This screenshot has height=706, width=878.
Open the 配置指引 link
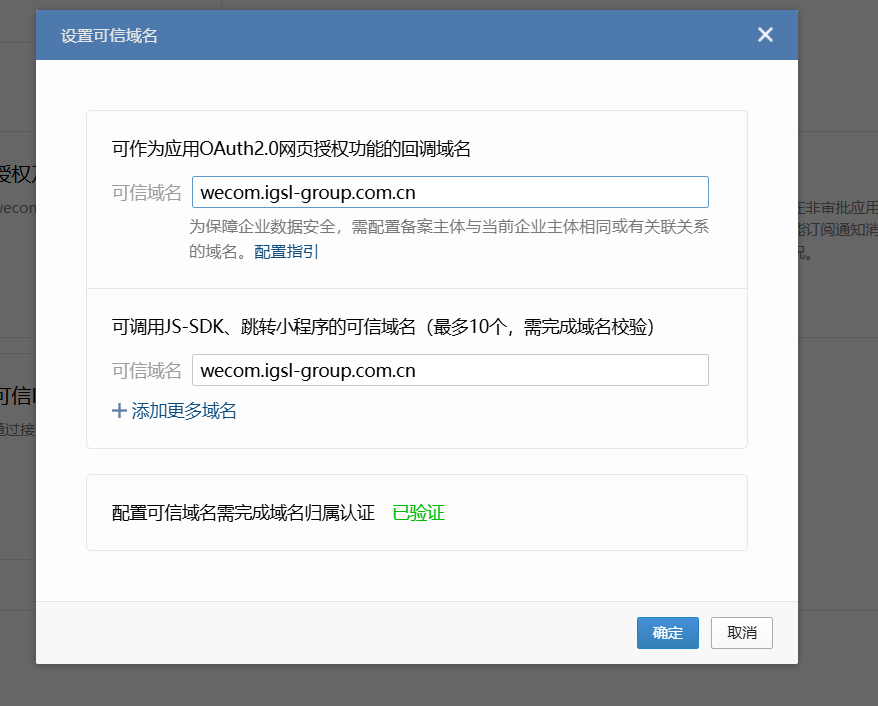tap(286, 251)
